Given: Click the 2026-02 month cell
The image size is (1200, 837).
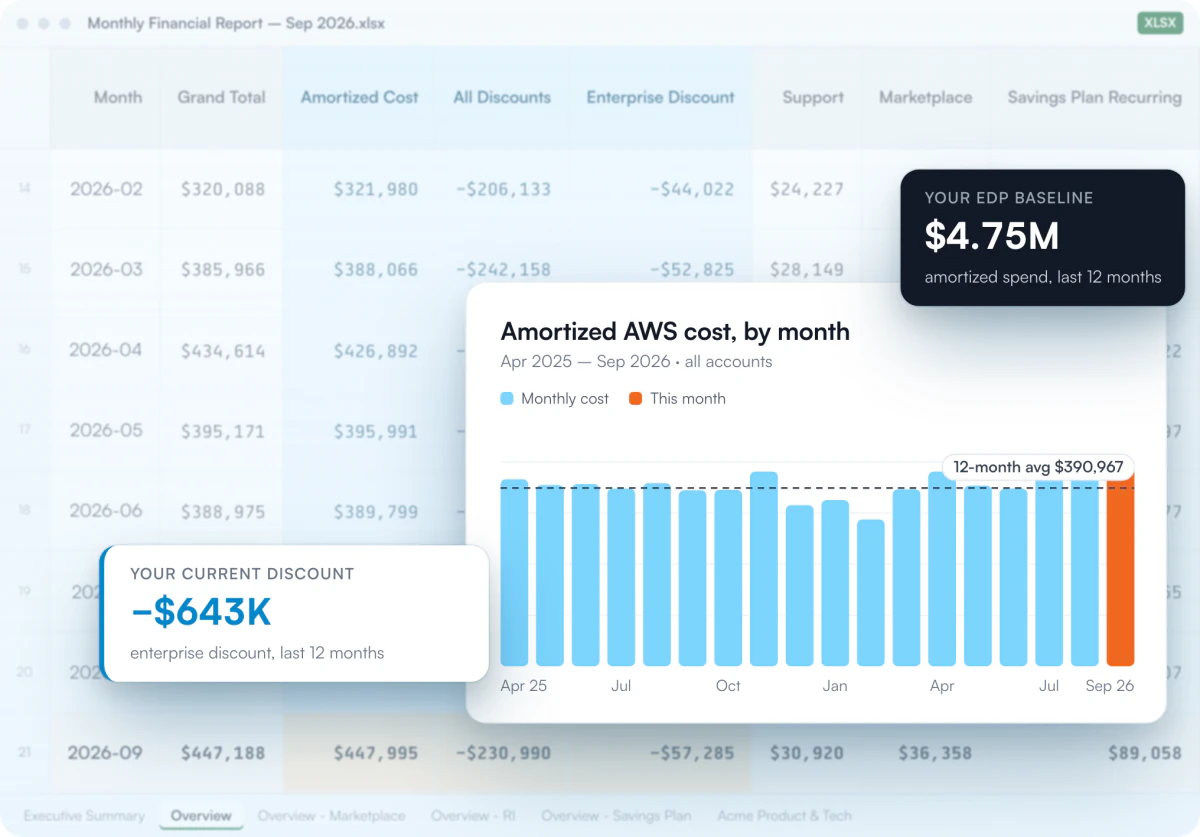Looking at the screenshot, I should 106,189.
